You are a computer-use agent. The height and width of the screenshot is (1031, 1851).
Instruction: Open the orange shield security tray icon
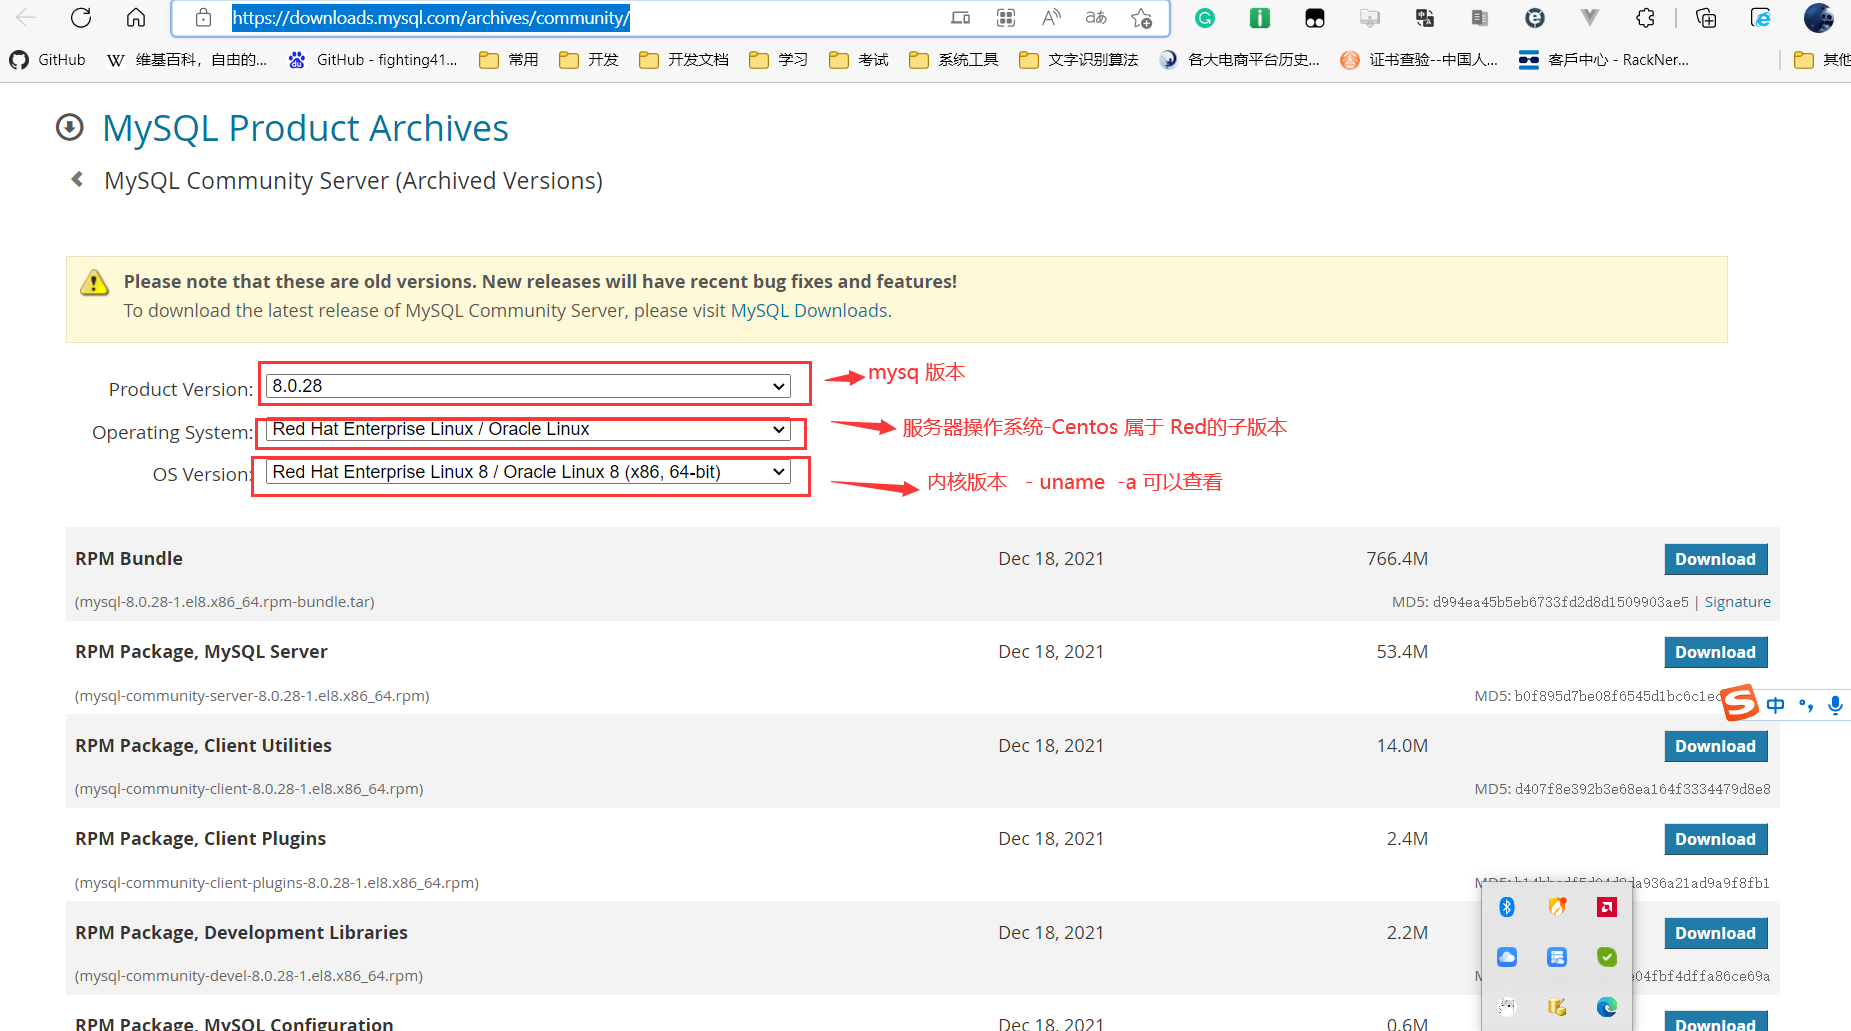[1557, 907]
